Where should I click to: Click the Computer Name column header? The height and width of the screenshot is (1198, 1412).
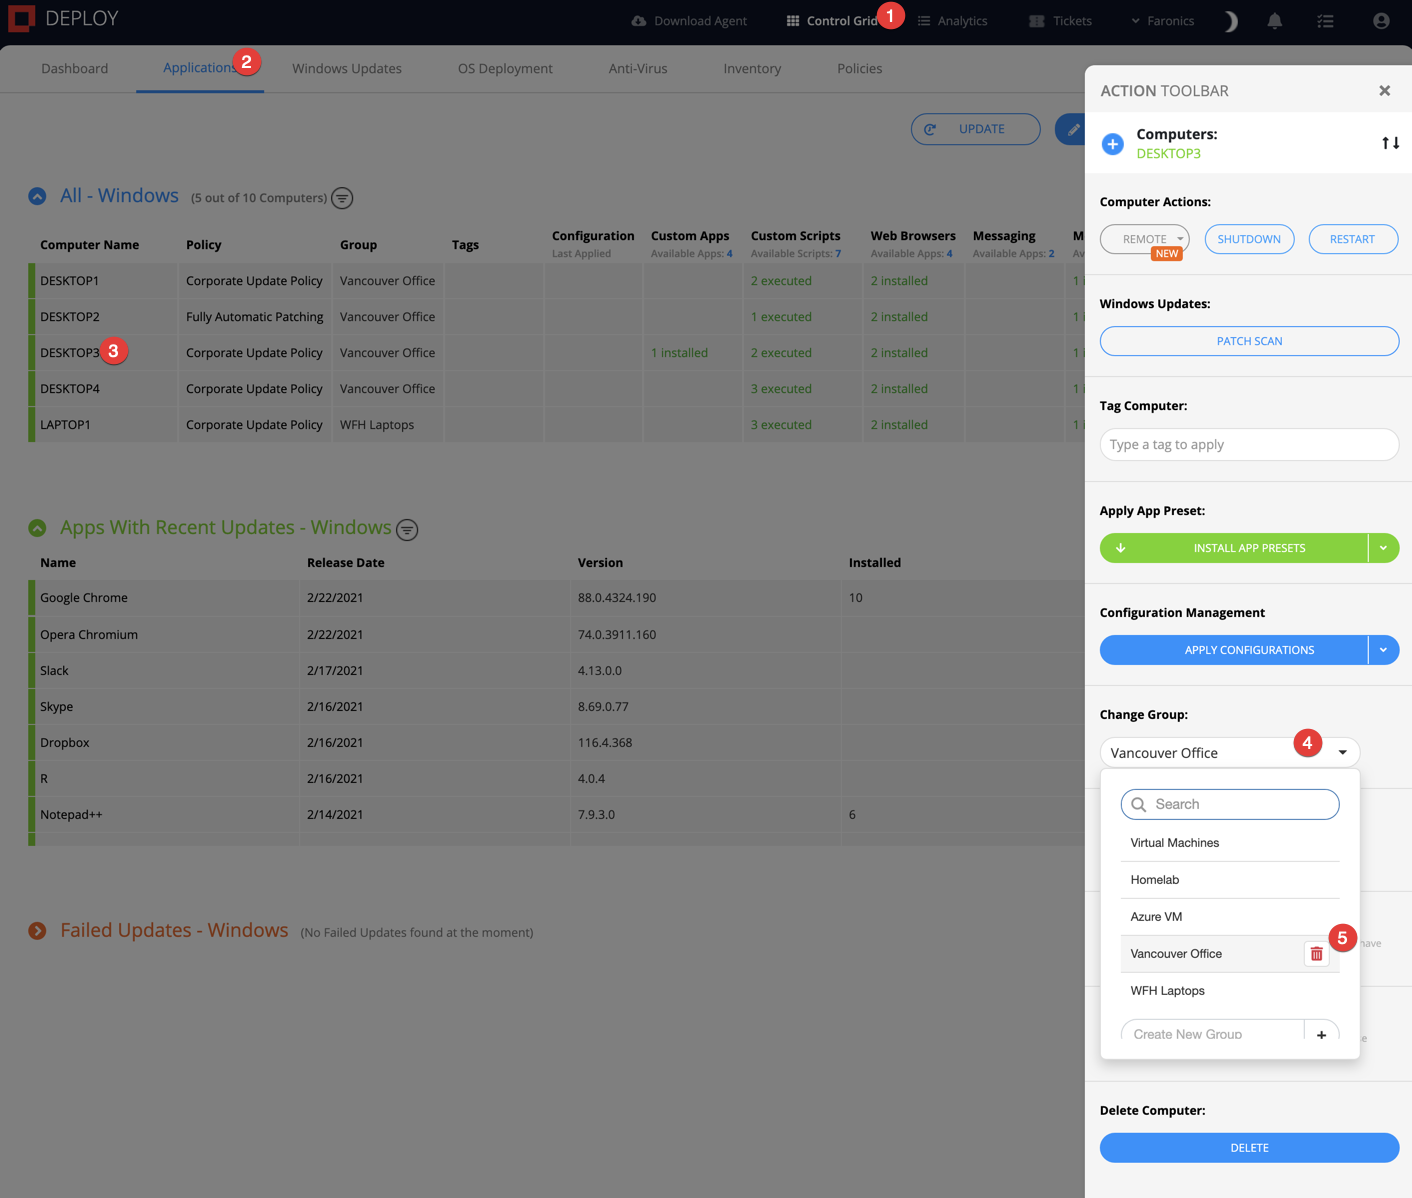pos(89,245)
